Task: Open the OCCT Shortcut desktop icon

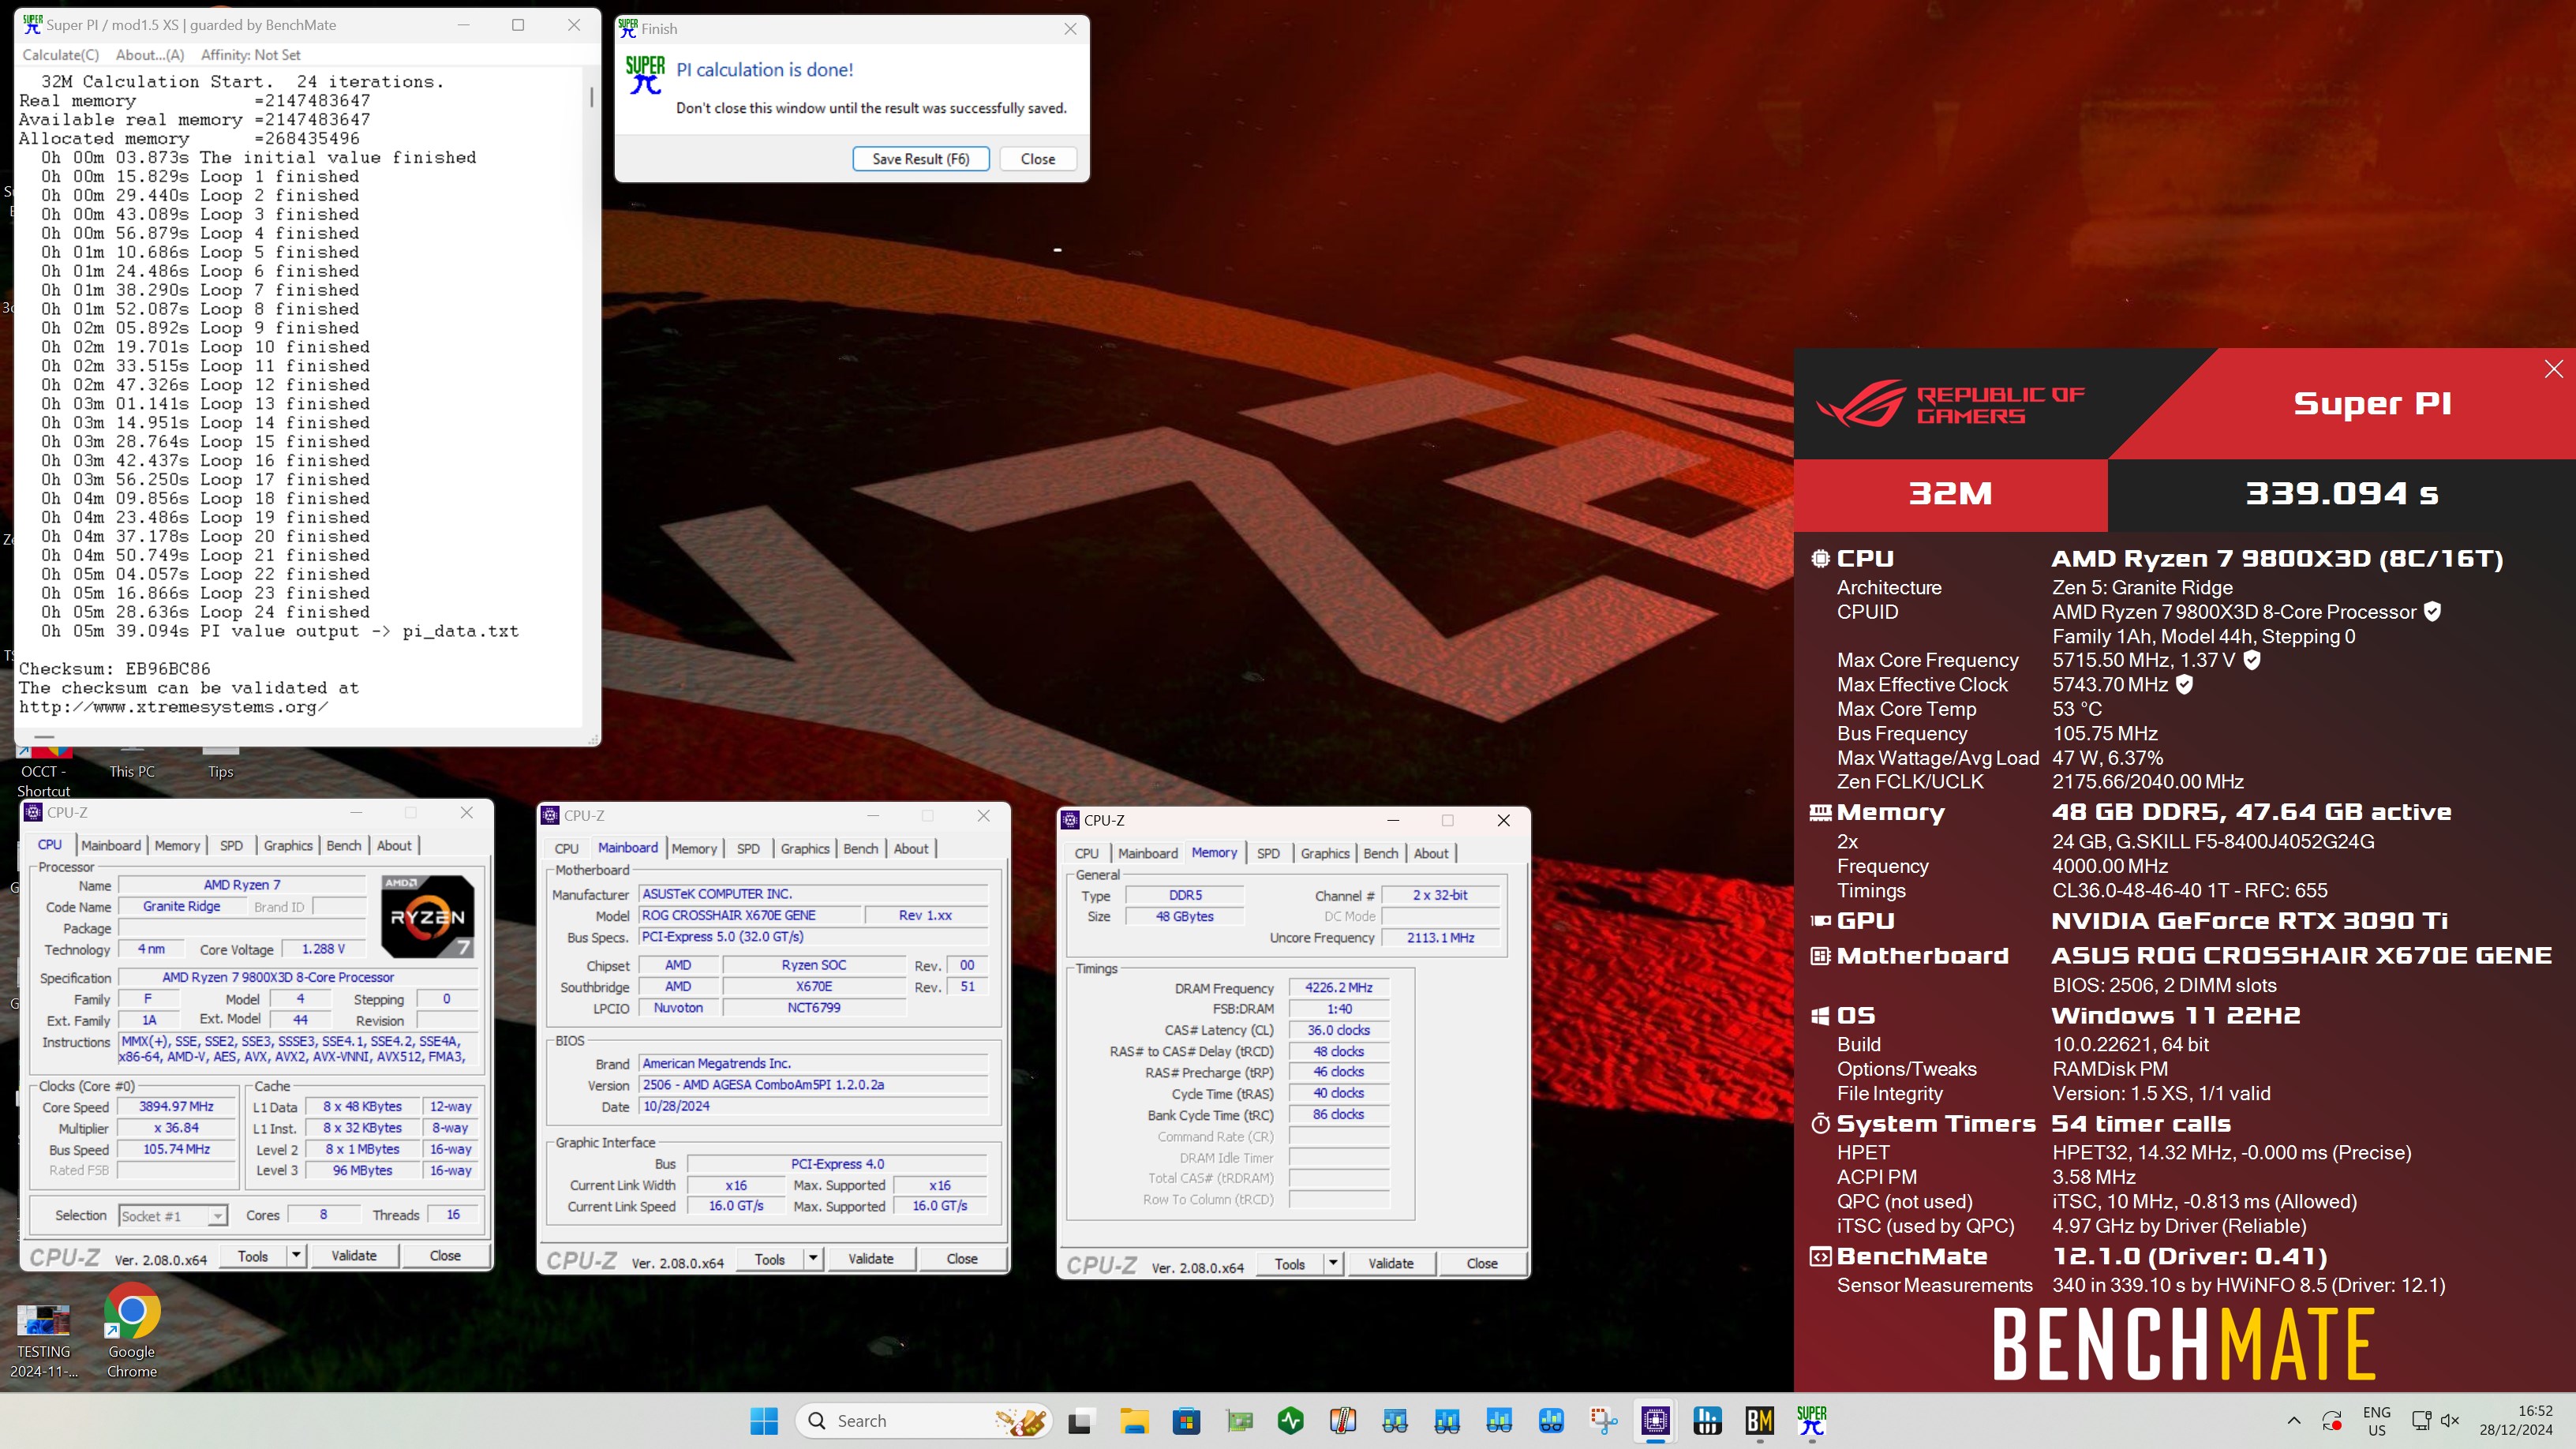Action: click(44, 770)
